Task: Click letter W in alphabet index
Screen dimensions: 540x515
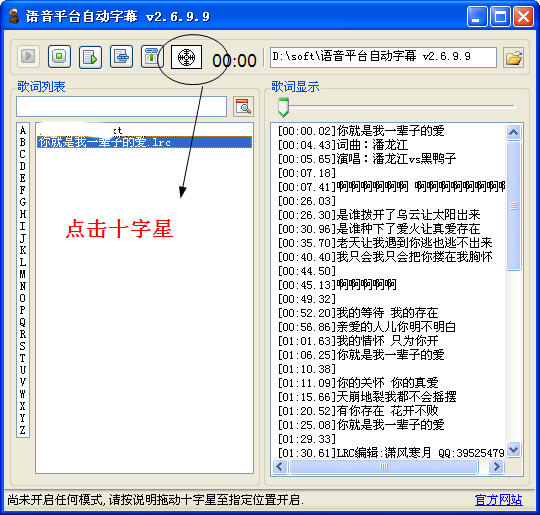Action: (x=23, y=394)
